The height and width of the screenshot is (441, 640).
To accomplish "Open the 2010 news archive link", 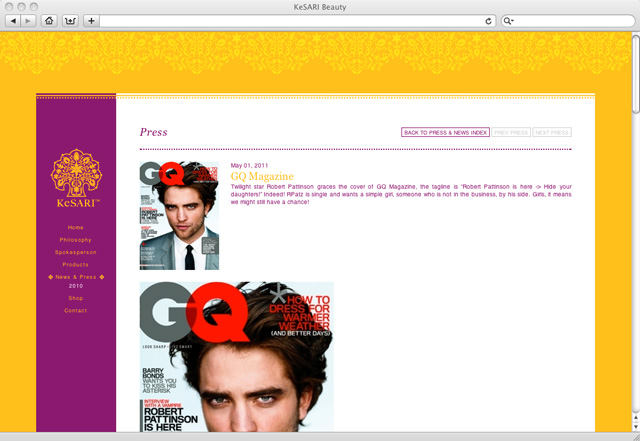I will click(x=76, y=286).
